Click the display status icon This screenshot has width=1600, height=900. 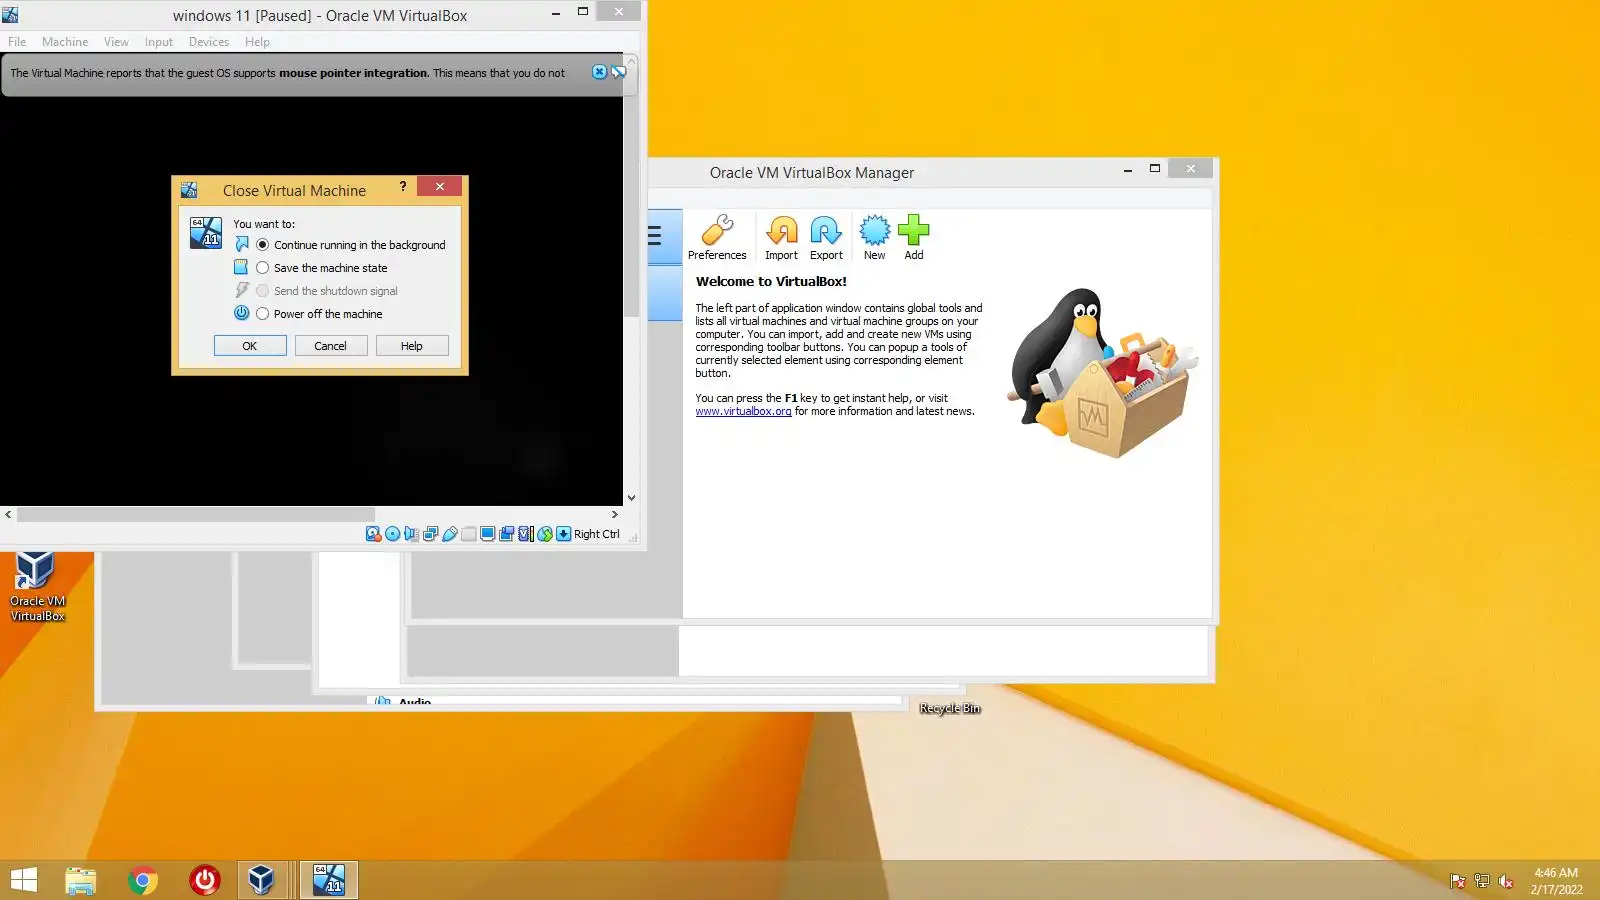click(x=487, y=534)
